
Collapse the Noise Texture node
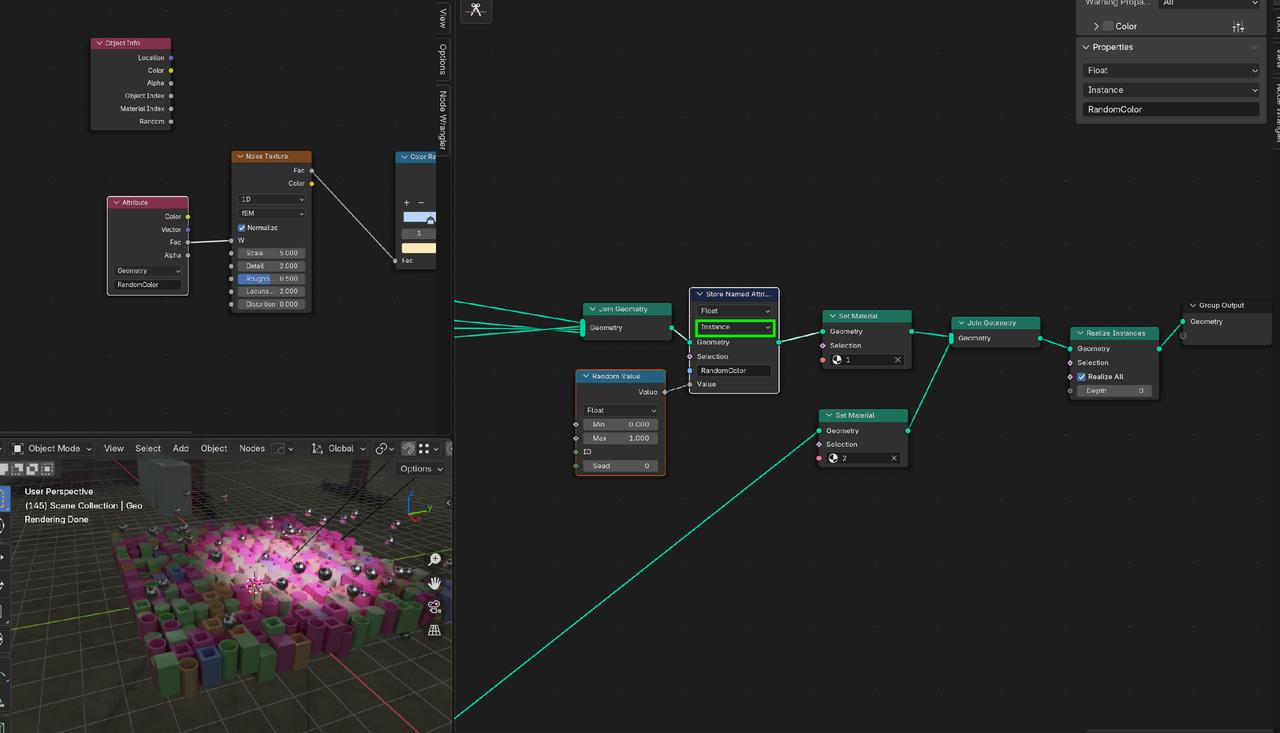[x=239, y=156]
